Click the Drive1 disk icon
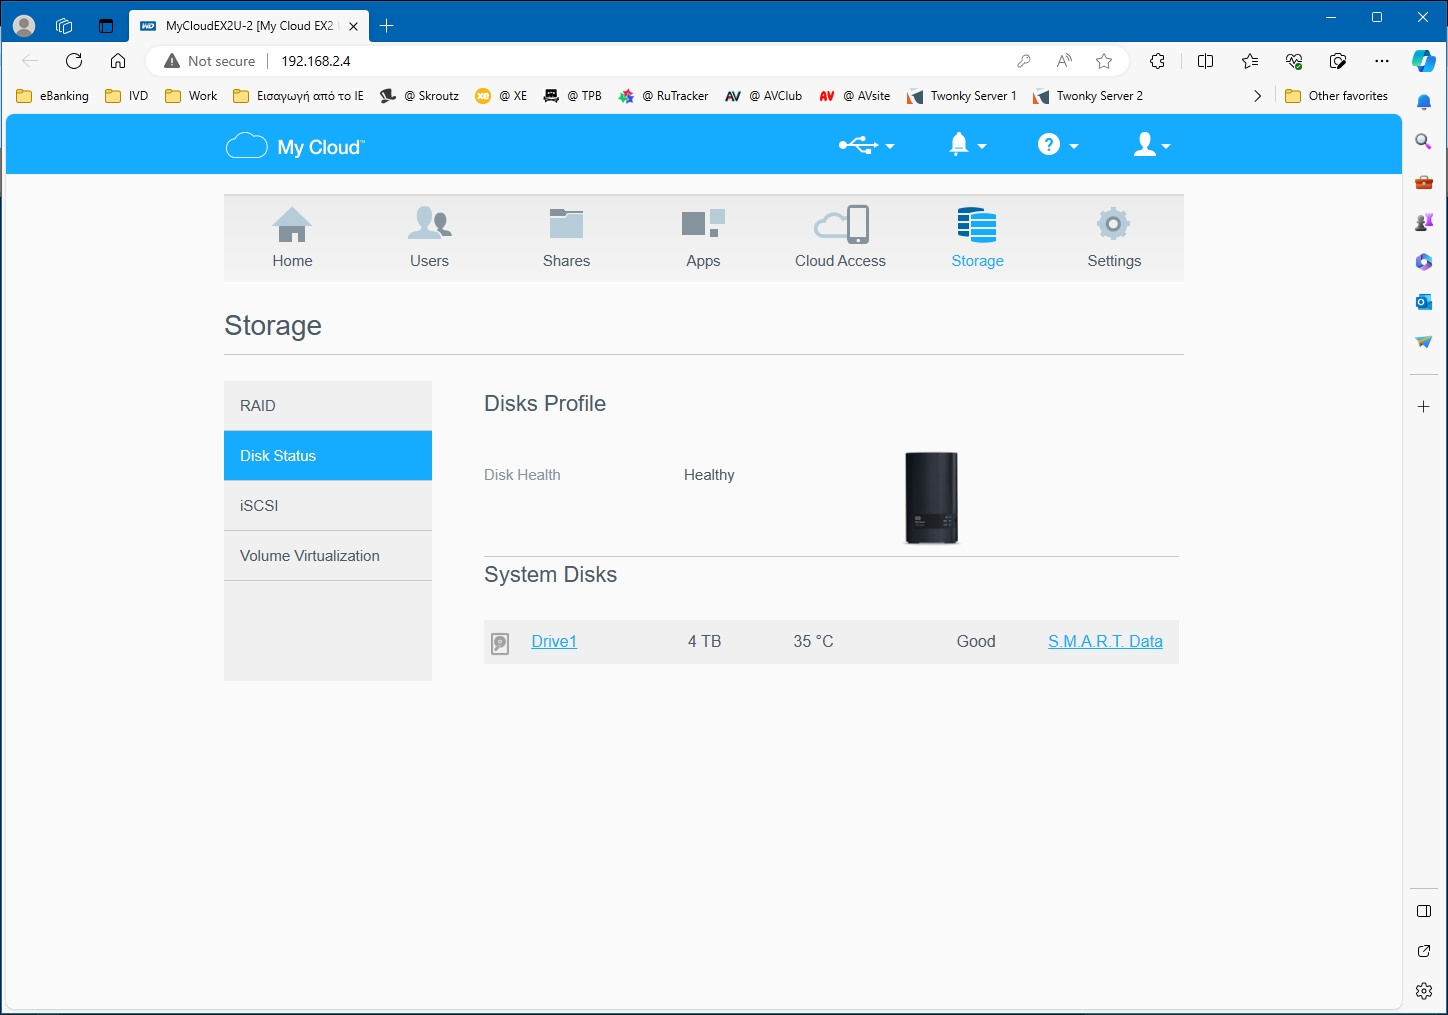The height and width of the screenshot is (1015, 1448). point(501,643)
